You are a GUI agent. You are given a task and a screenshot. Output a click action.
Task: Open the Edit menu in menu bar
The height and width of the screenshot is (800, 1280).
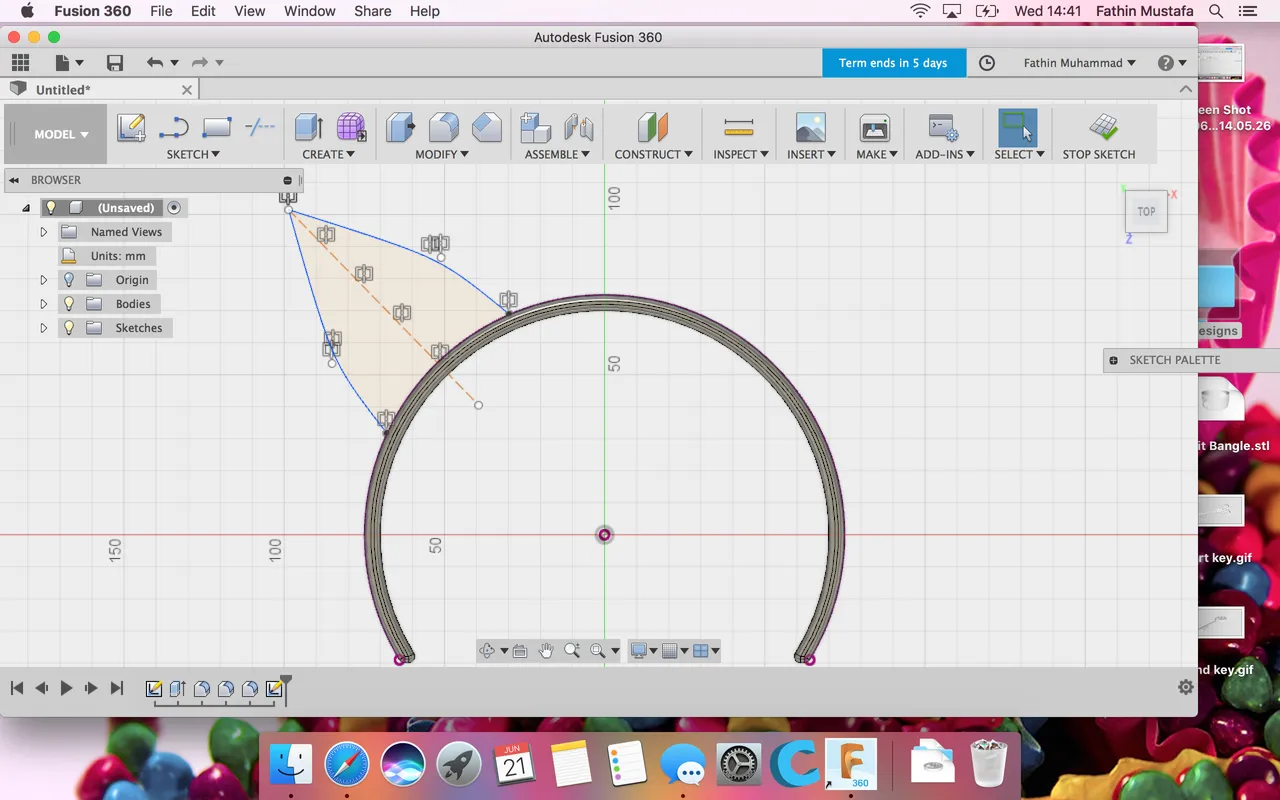[x=203, y=11]
